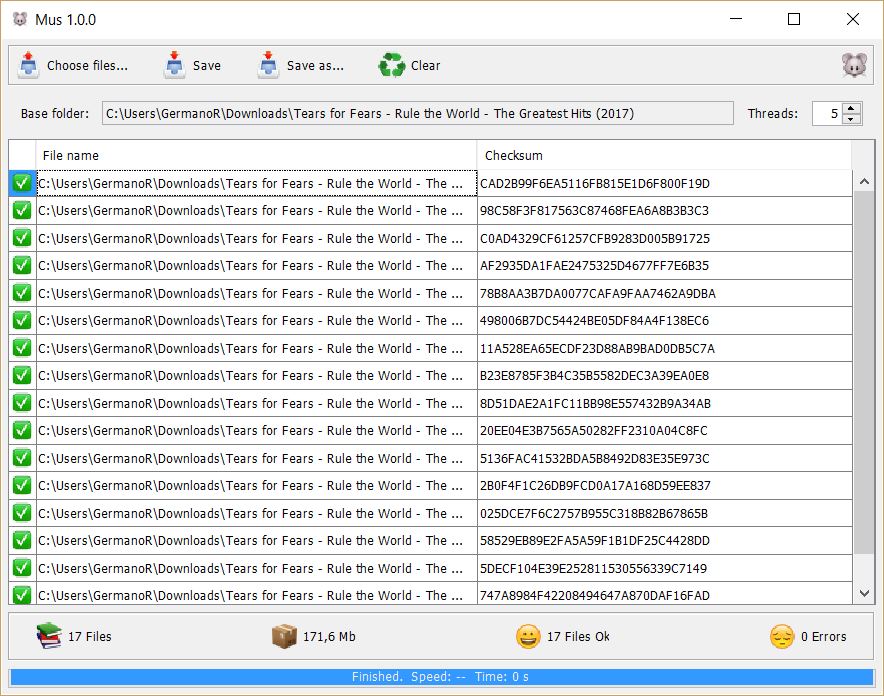The width and height of the screenshot is (884, 696).
Task: Click the green check for checksum B23E8785F3B4C35B5582DEC3A39EA0E8
Action: [x=22, y=375]
